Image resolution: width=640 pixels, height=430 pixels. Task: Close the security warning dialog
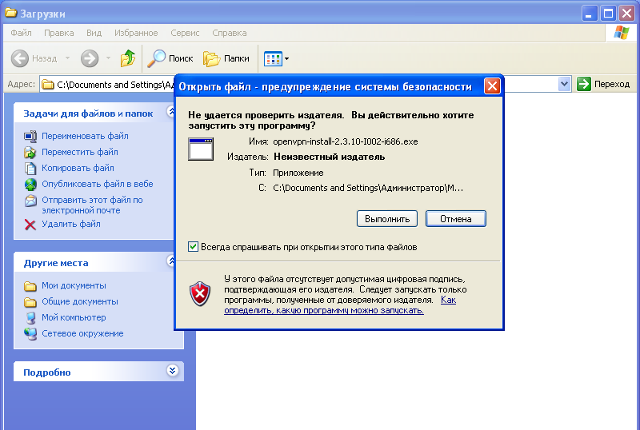click(492, 86)
